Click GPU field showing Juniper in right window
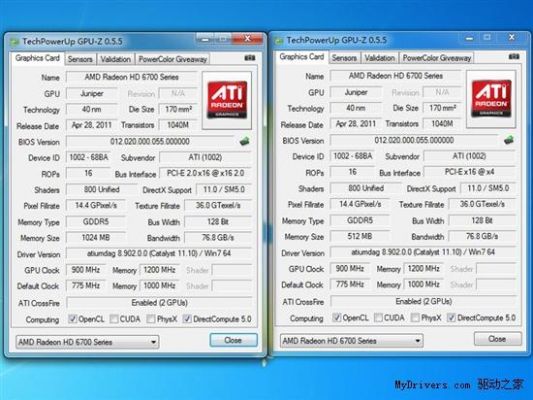 click(x=356, y=92)
